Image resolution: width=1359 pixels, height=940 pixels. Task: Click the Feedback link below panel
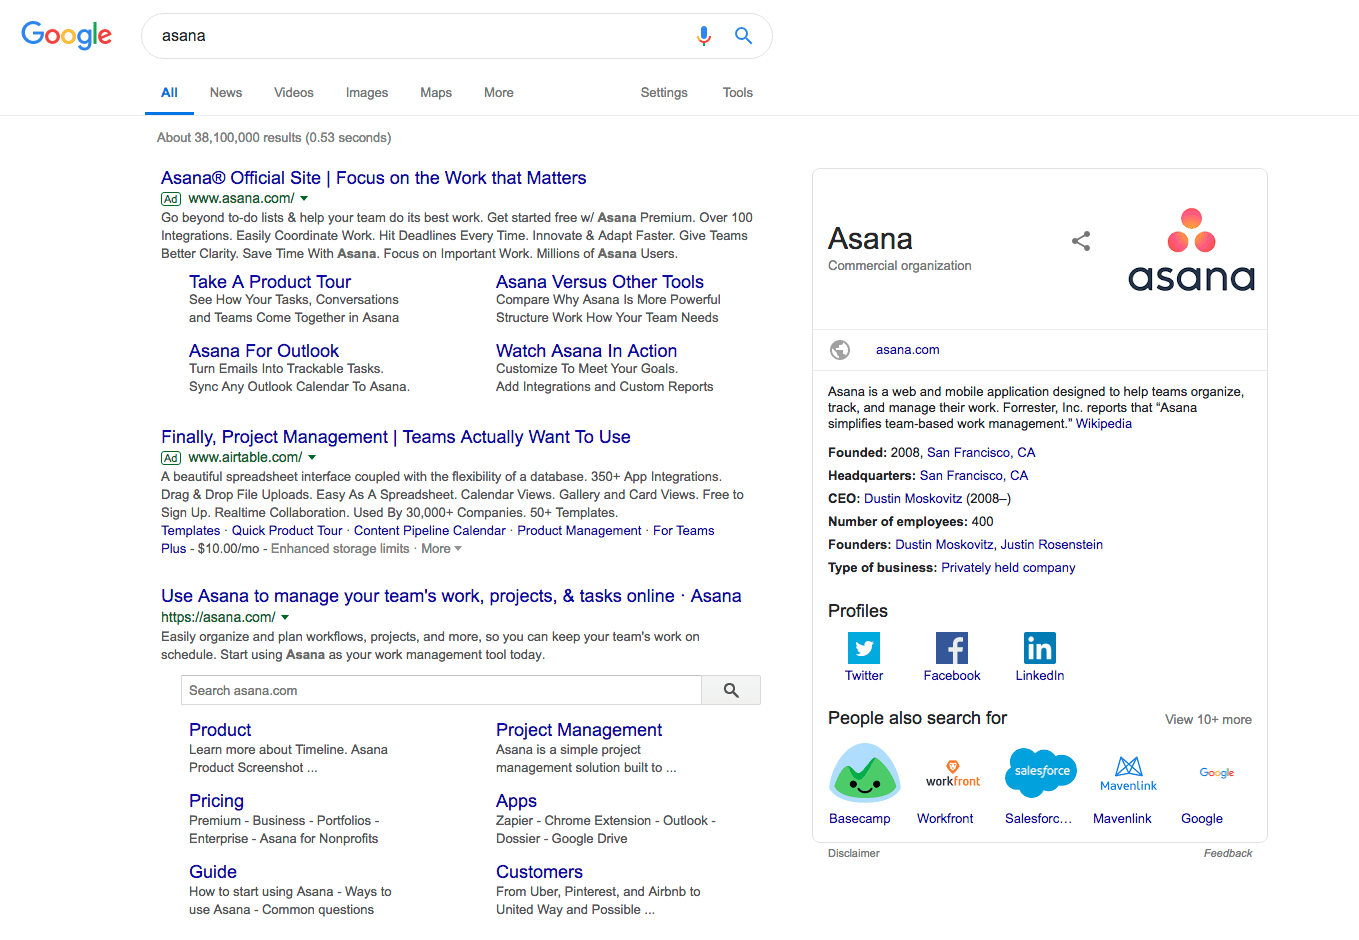1228,854
